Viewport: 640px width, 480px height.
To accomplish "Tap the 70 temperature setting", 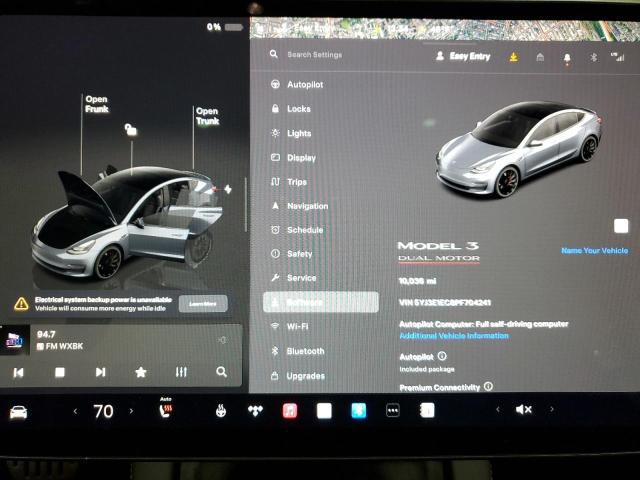I will [x=103, y=411].
